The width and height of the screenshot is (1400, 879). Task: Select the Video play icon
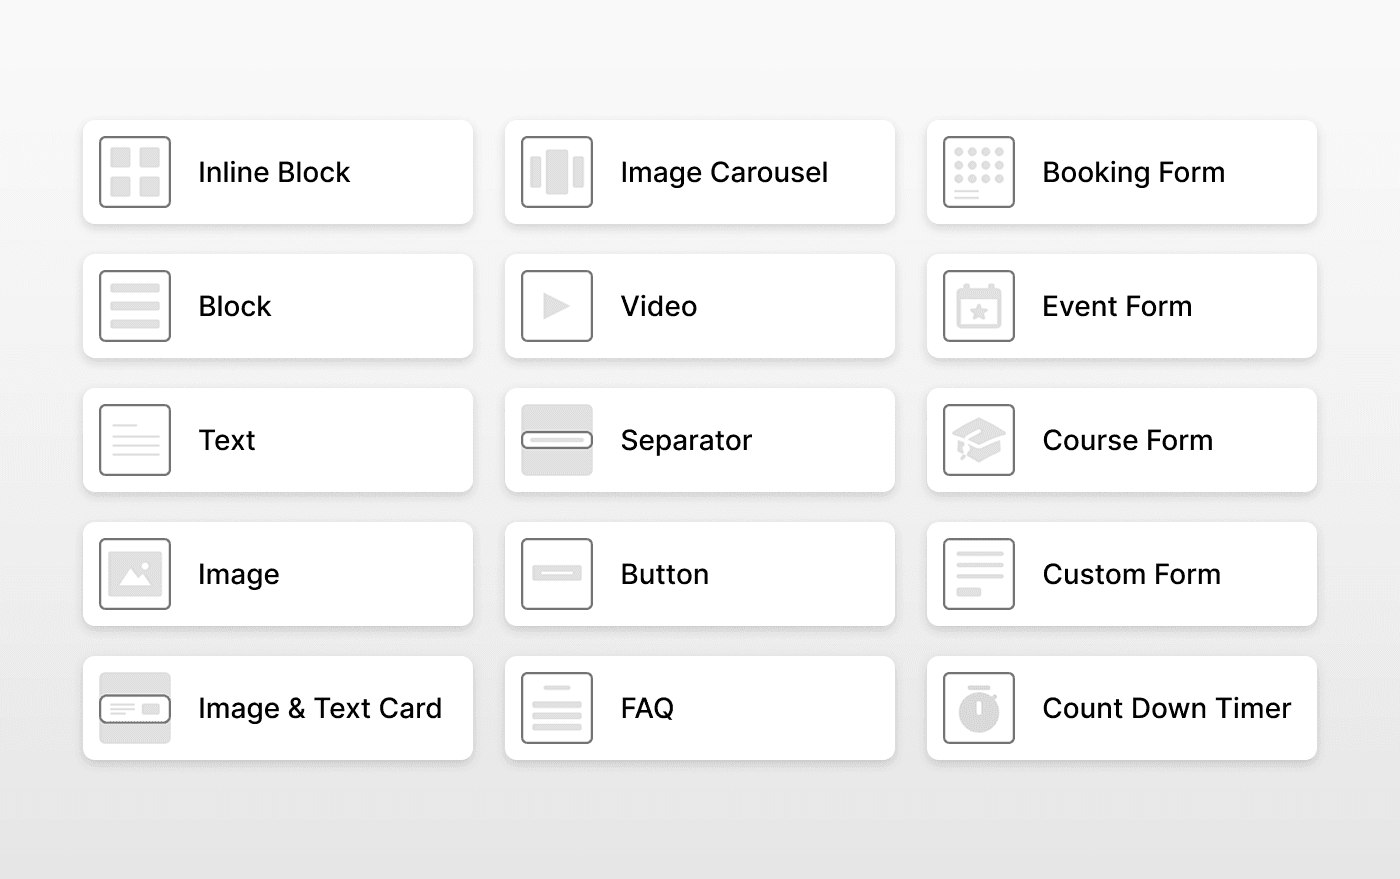coord(557,306)
